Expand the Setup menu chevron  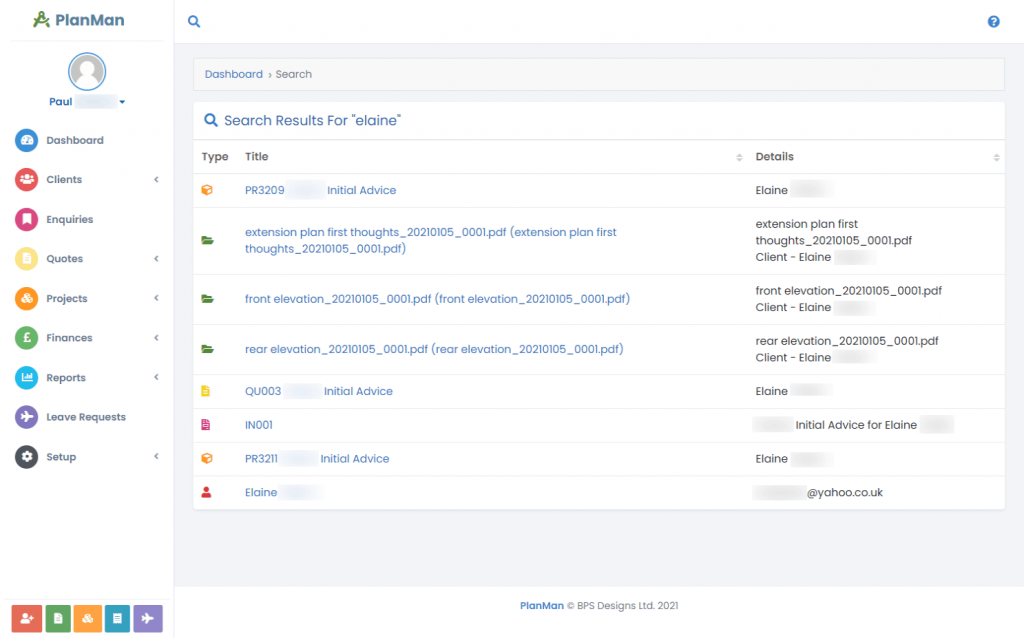point(156,456)
